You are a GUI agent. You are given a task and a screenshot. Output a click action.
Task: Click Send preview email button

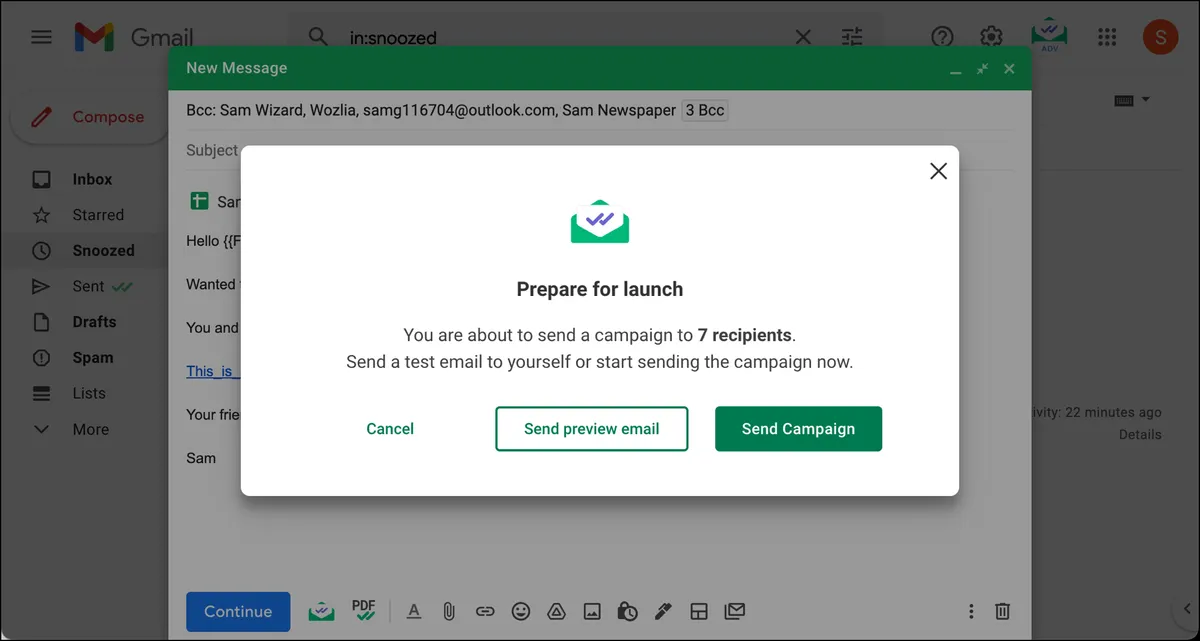(x=592, y=429)
